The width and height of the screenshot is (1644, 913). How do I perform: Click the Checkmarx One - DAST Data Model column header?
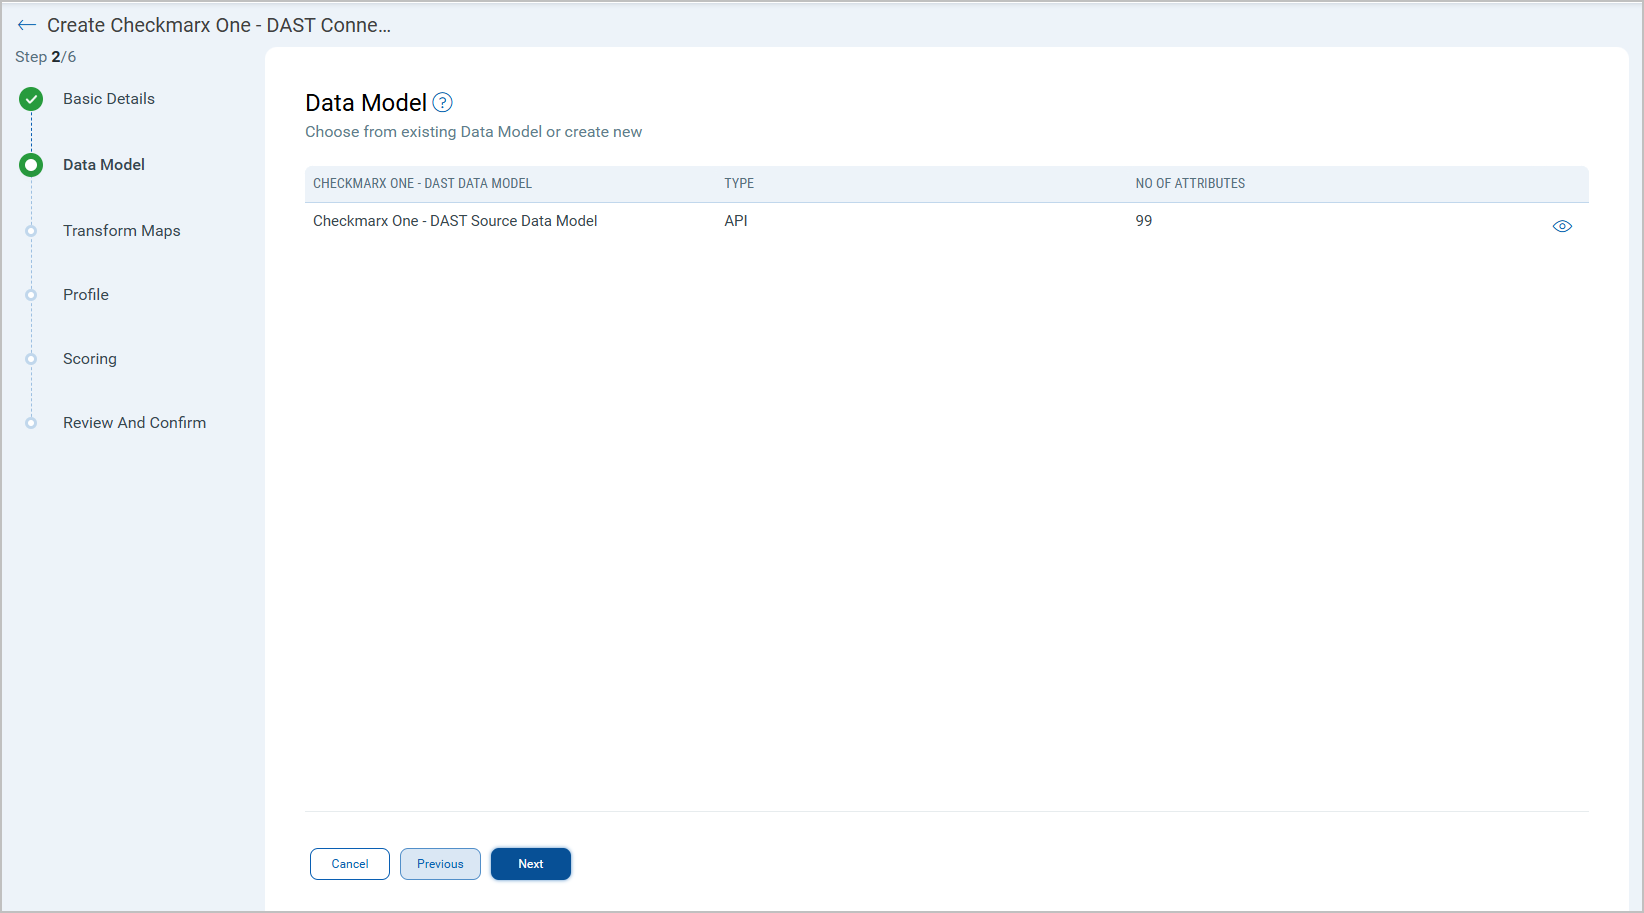pos(423,184)
